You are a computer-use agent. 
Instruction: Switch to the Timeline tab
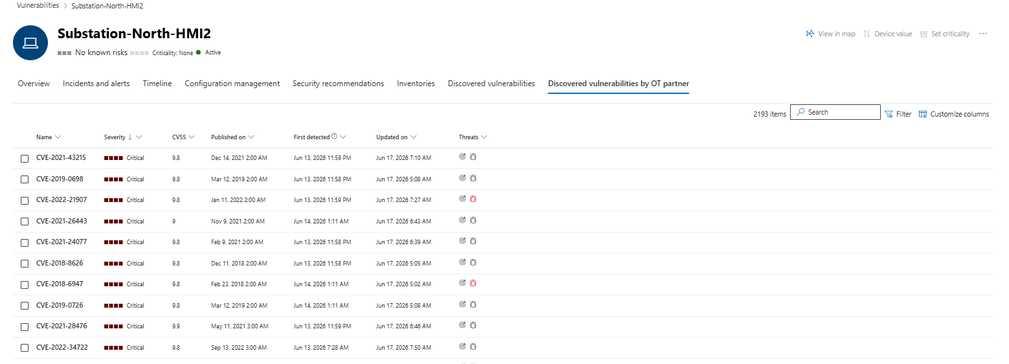coord(157,84)
